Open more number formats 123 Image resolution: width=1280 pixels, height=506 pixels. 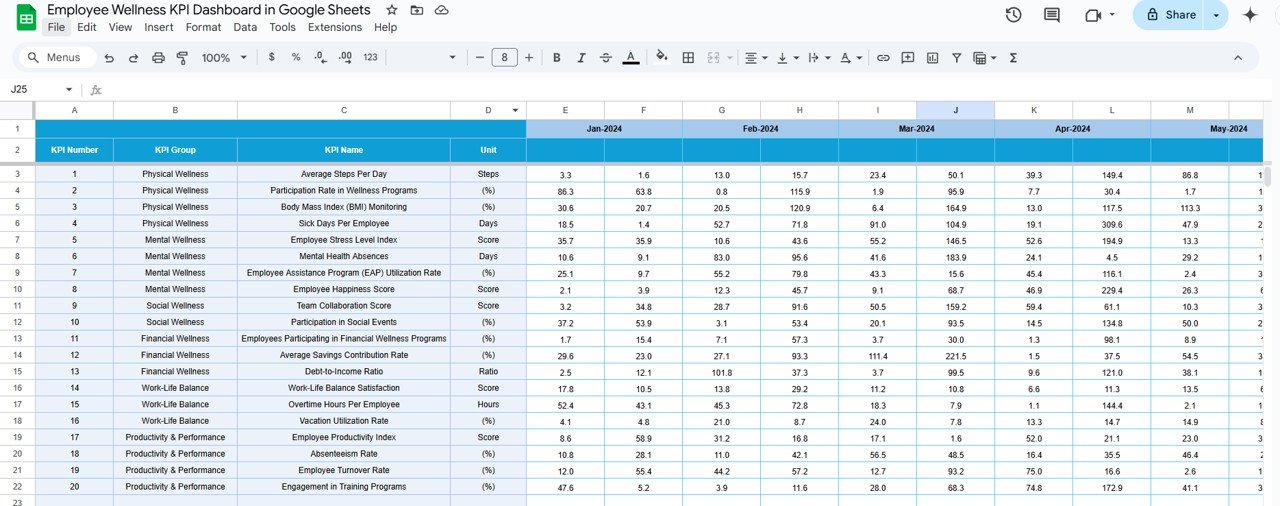[370, 58]
